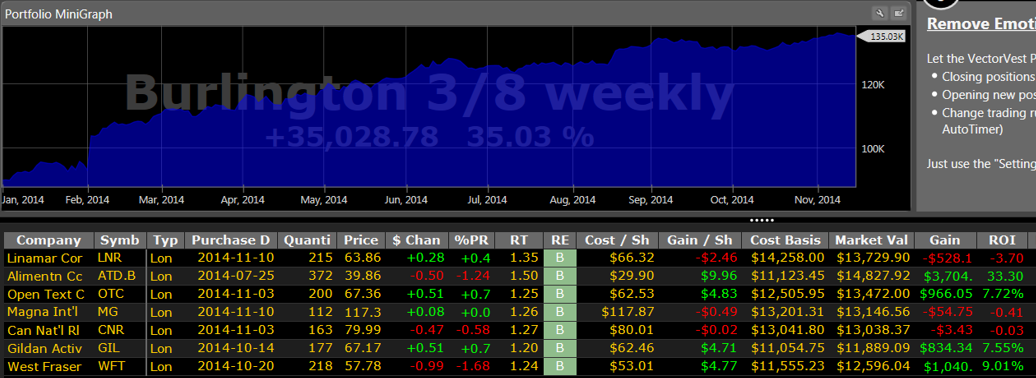The height and width of the screenshot is (378, 1036).
Task: Select the market value $12,596.04 cell
Action: [872, 366]
